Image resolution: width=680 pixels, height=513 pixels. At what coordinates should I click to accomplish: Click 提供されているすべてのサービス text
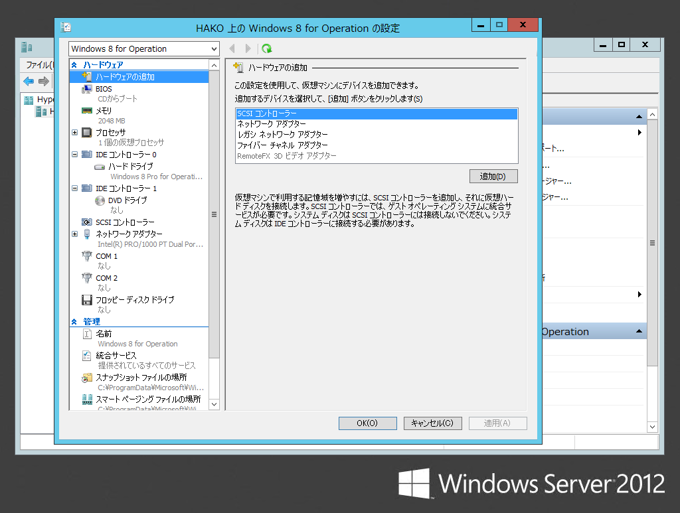pyautogui.click(x=147, y=366)
